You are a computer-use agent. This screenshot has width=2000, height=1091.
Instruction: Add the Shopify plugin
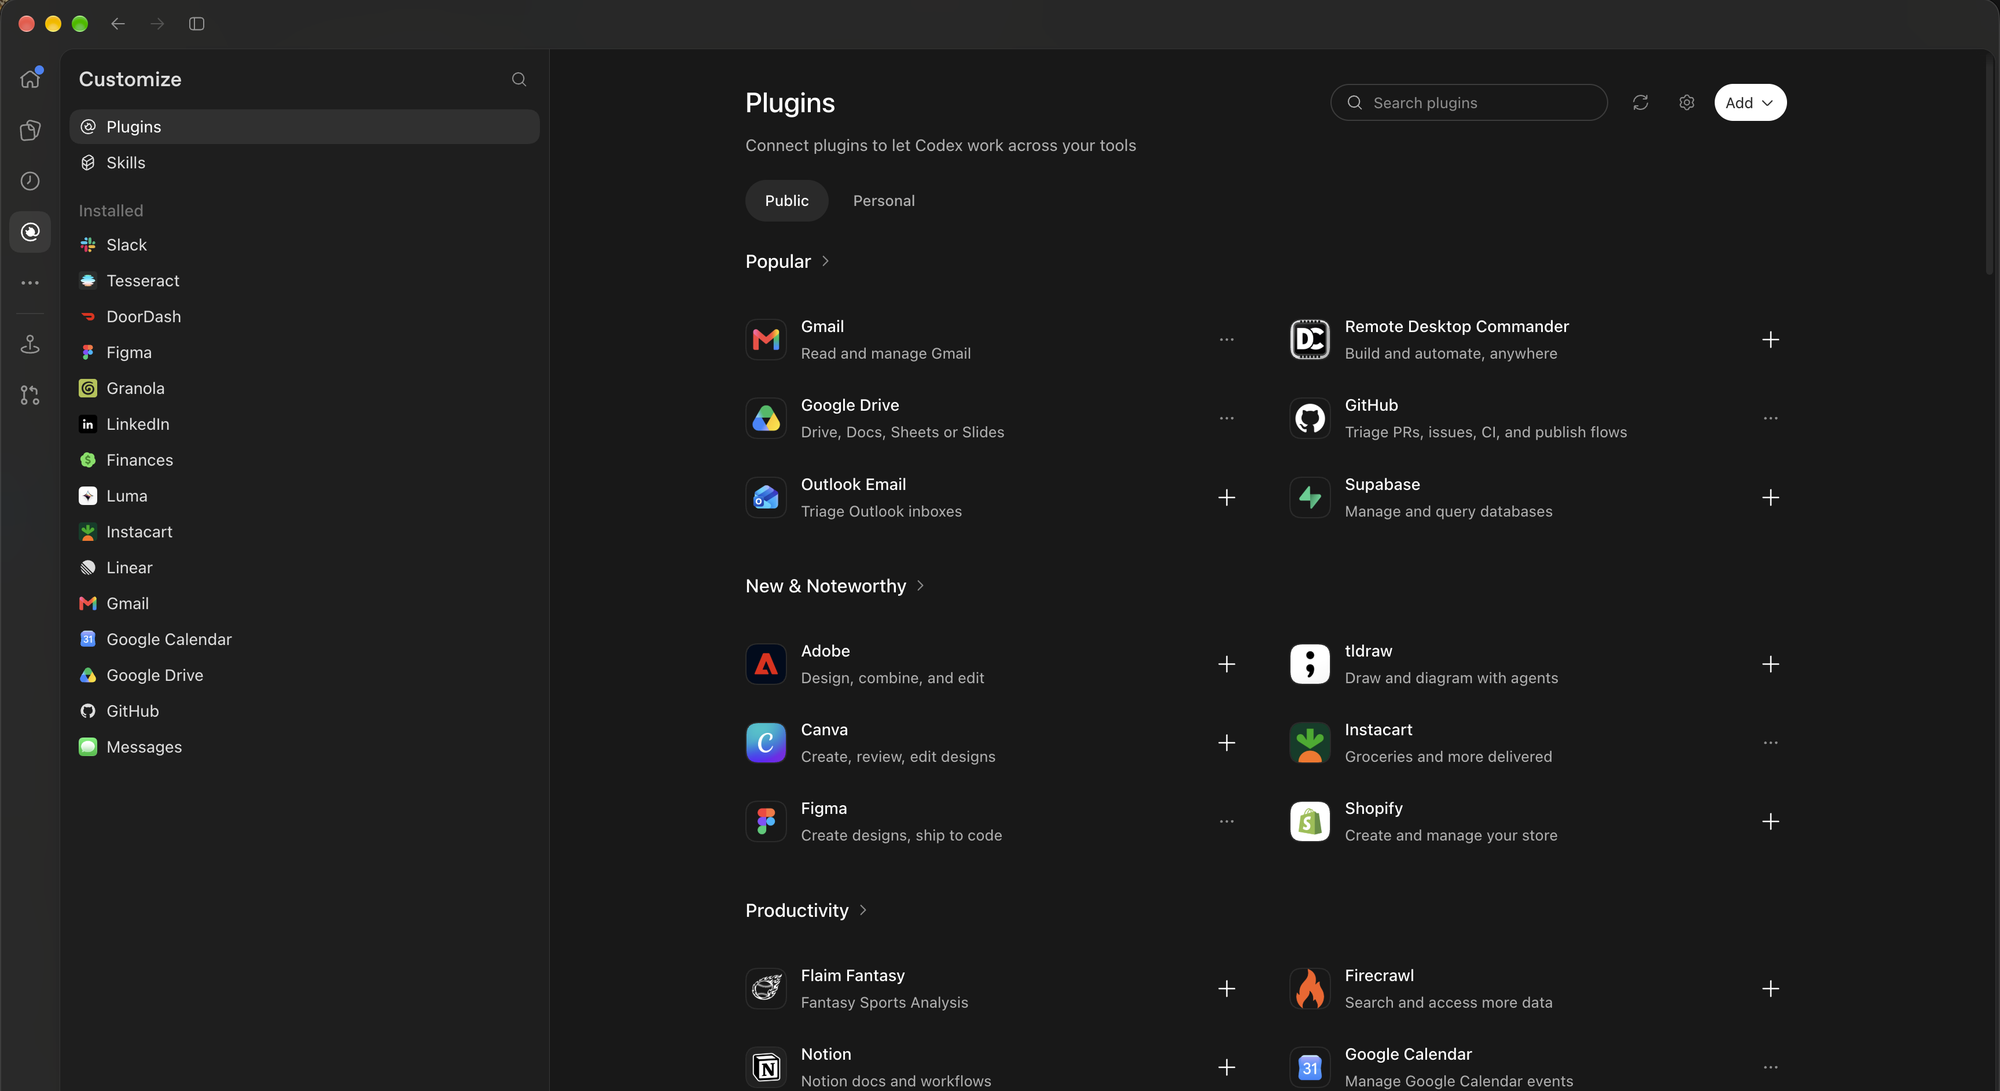pos(1770,822)
